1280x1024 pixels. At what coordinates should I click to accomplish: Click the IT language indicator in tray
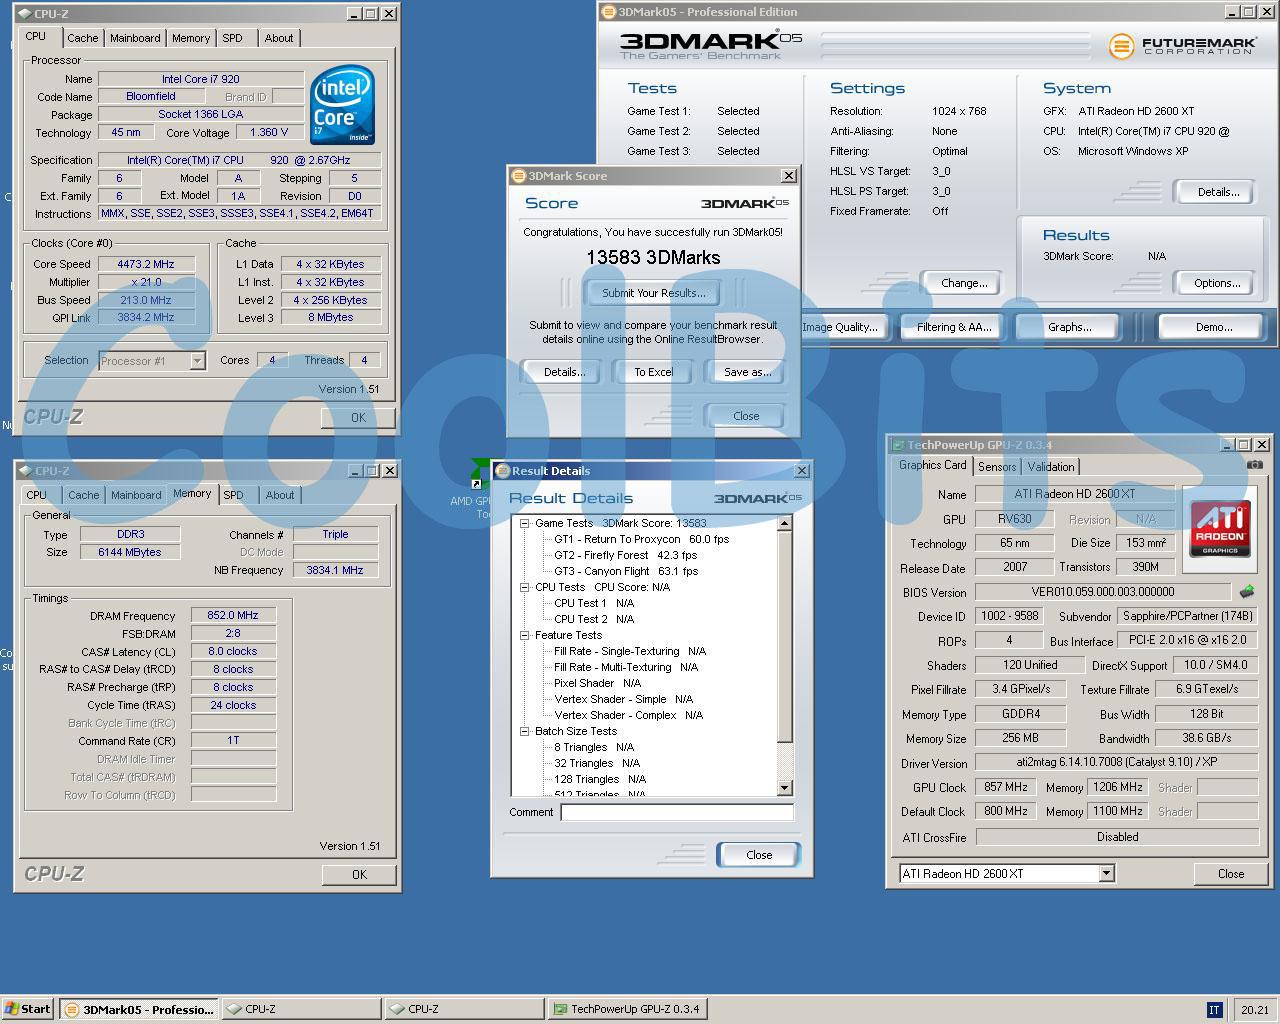tap(1214, 1010)
